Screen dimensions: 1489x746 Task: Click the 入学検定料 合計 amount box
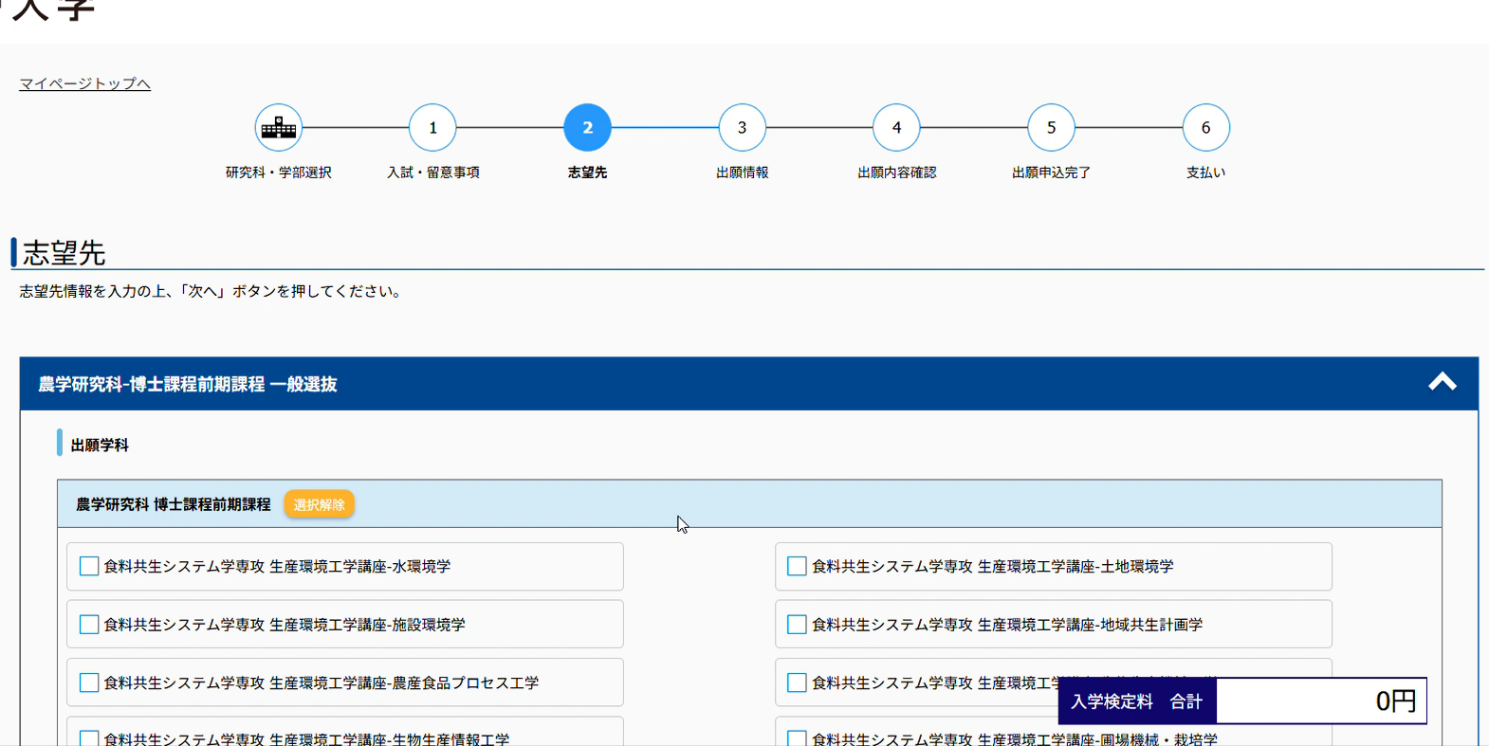click(1320, 702)
